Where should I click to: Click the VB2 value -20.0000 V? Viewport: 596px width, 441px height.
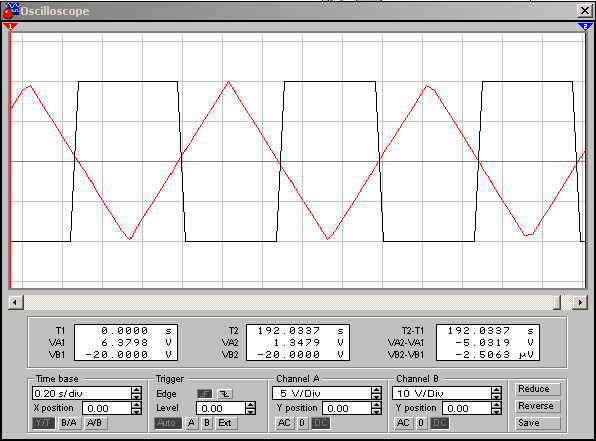300,355
